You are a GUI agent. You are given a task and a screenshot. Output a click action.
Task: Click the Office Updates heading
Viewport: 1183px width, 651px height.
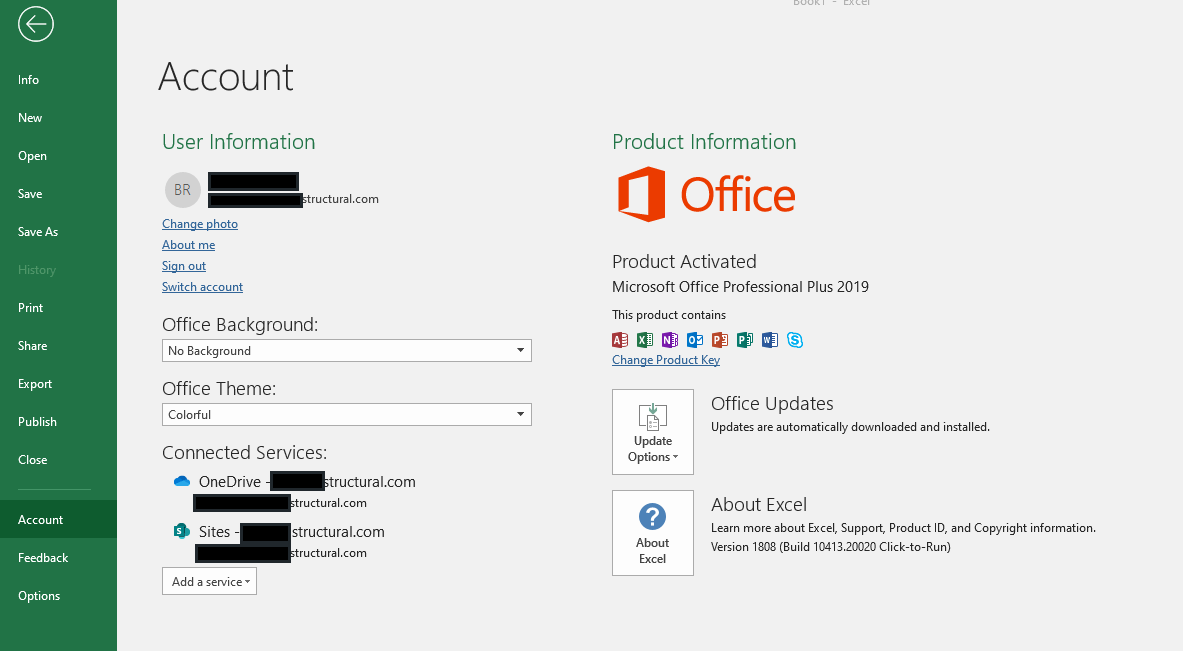[x=772, y=404]
